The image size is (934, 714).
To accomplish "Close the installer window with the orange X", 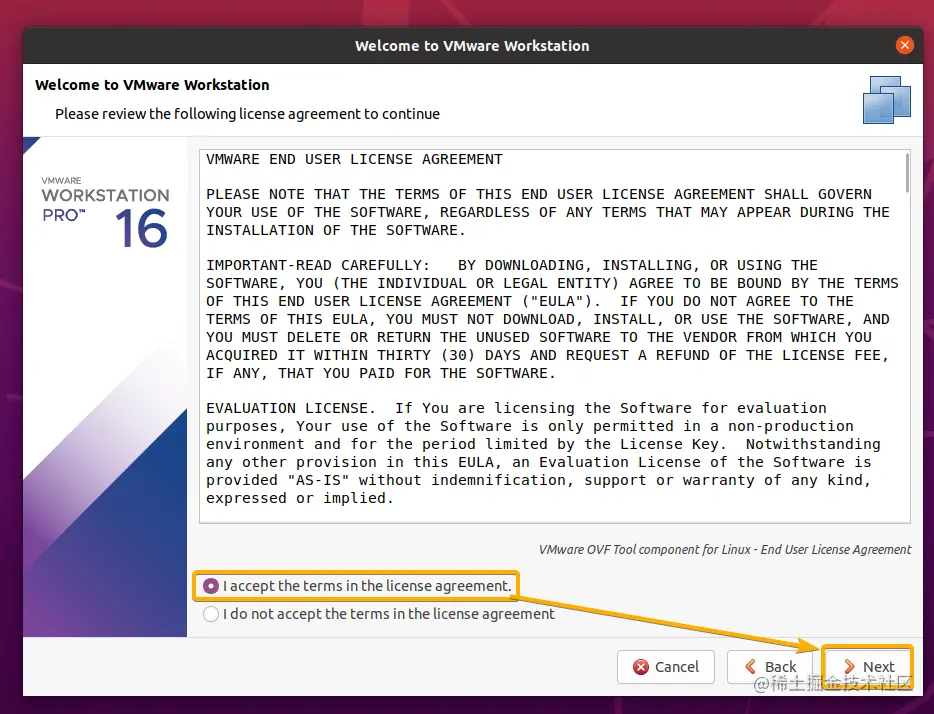I will click(x=905, y=45).
